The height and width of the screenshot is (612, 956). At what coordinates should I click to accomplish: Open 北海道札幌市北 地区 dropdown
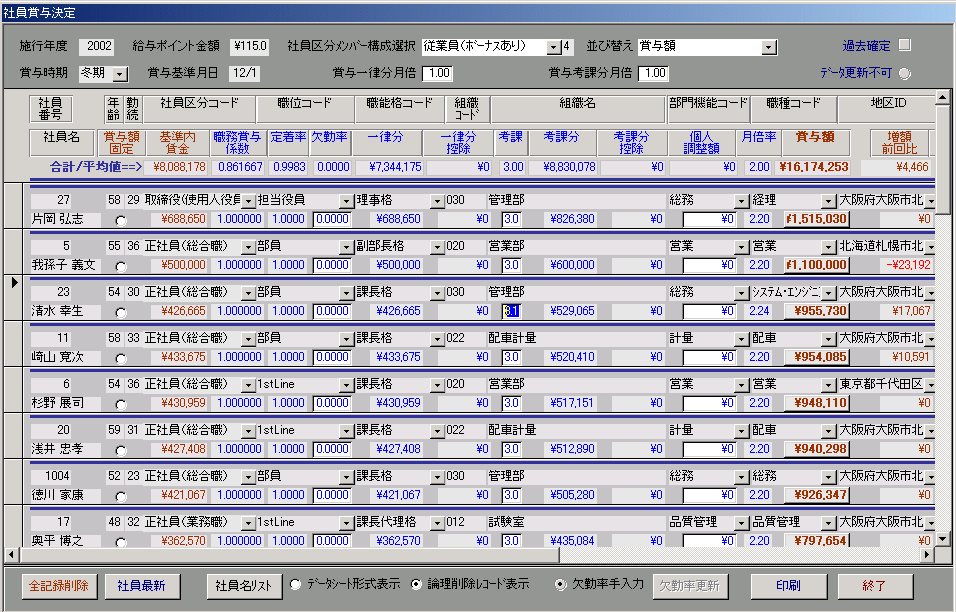click(x=930, y=247)
